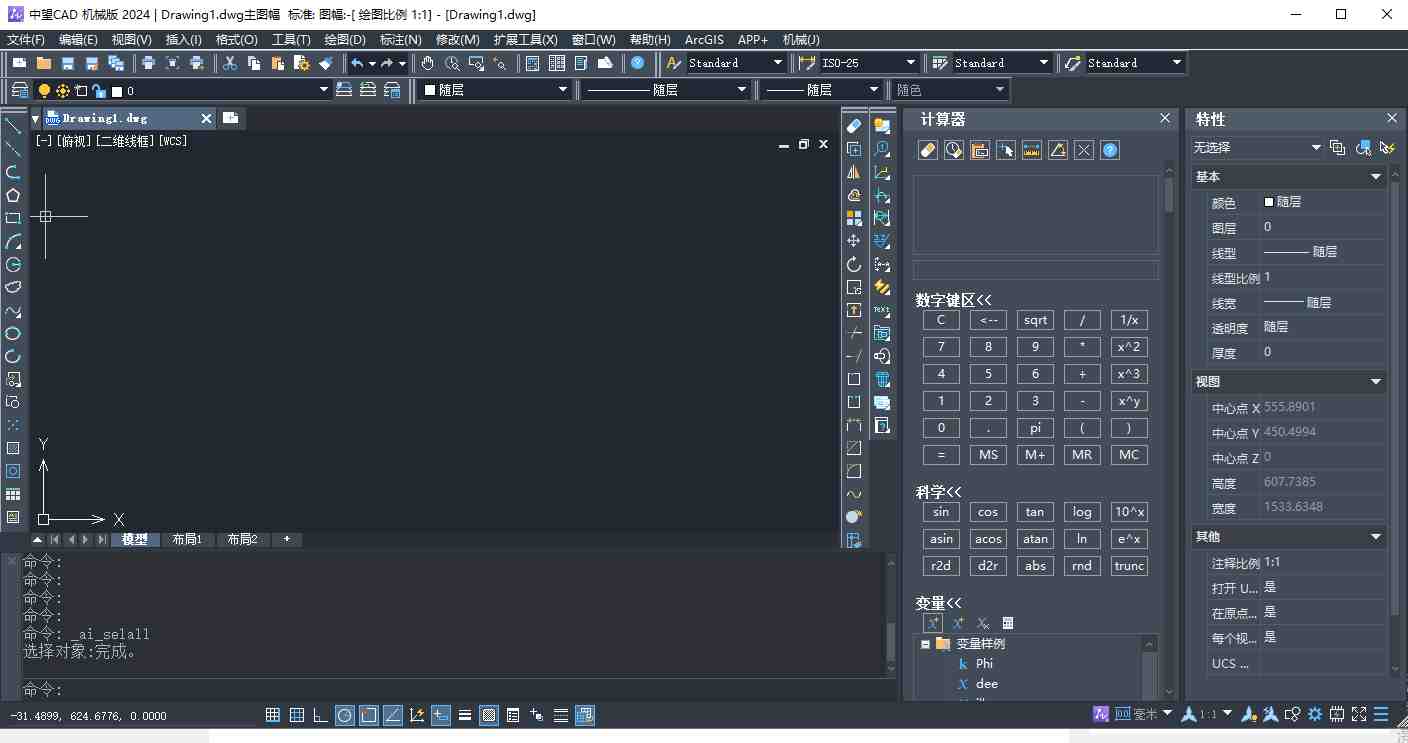Viewport: 1408px width, 743px height.
Task: Switch to the 布局1 layout tab
Action: 187,539
